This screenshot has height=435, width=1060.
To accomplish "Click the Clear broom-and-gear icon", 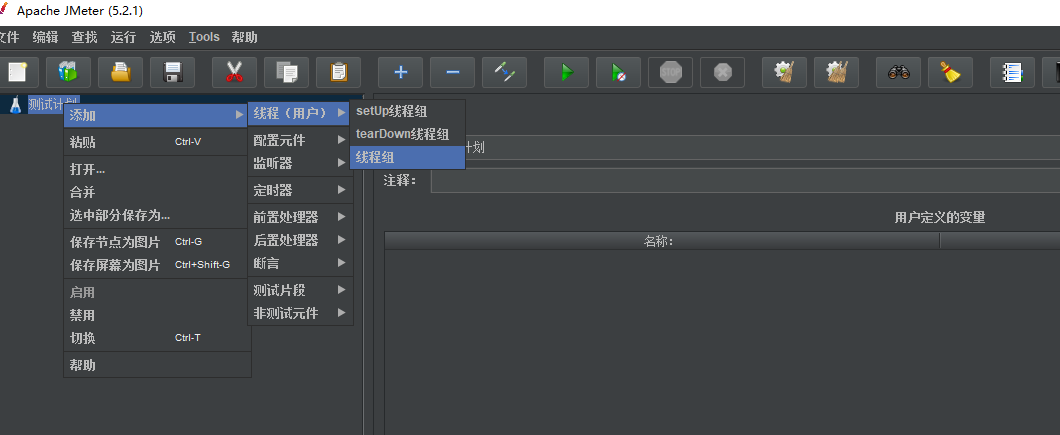I will click(785, 72).
